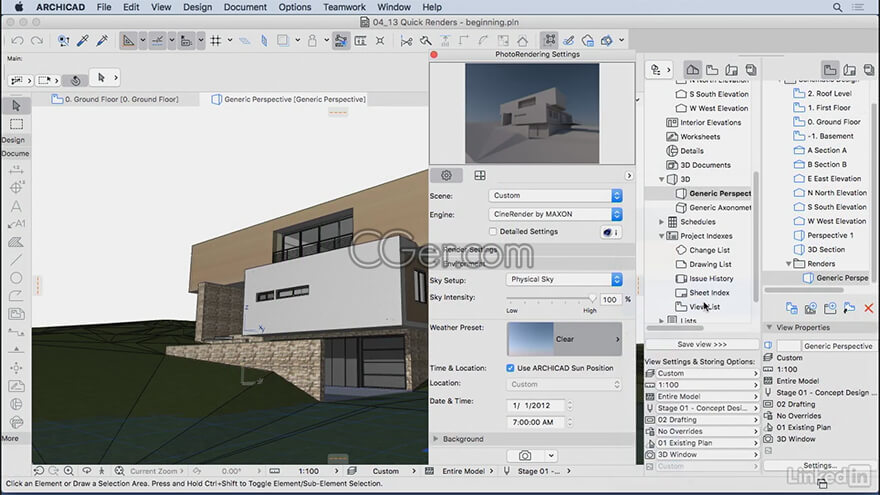This screenshot has height=495, width=880.
Task: Click the camera render button
Action: pos(525,455)
